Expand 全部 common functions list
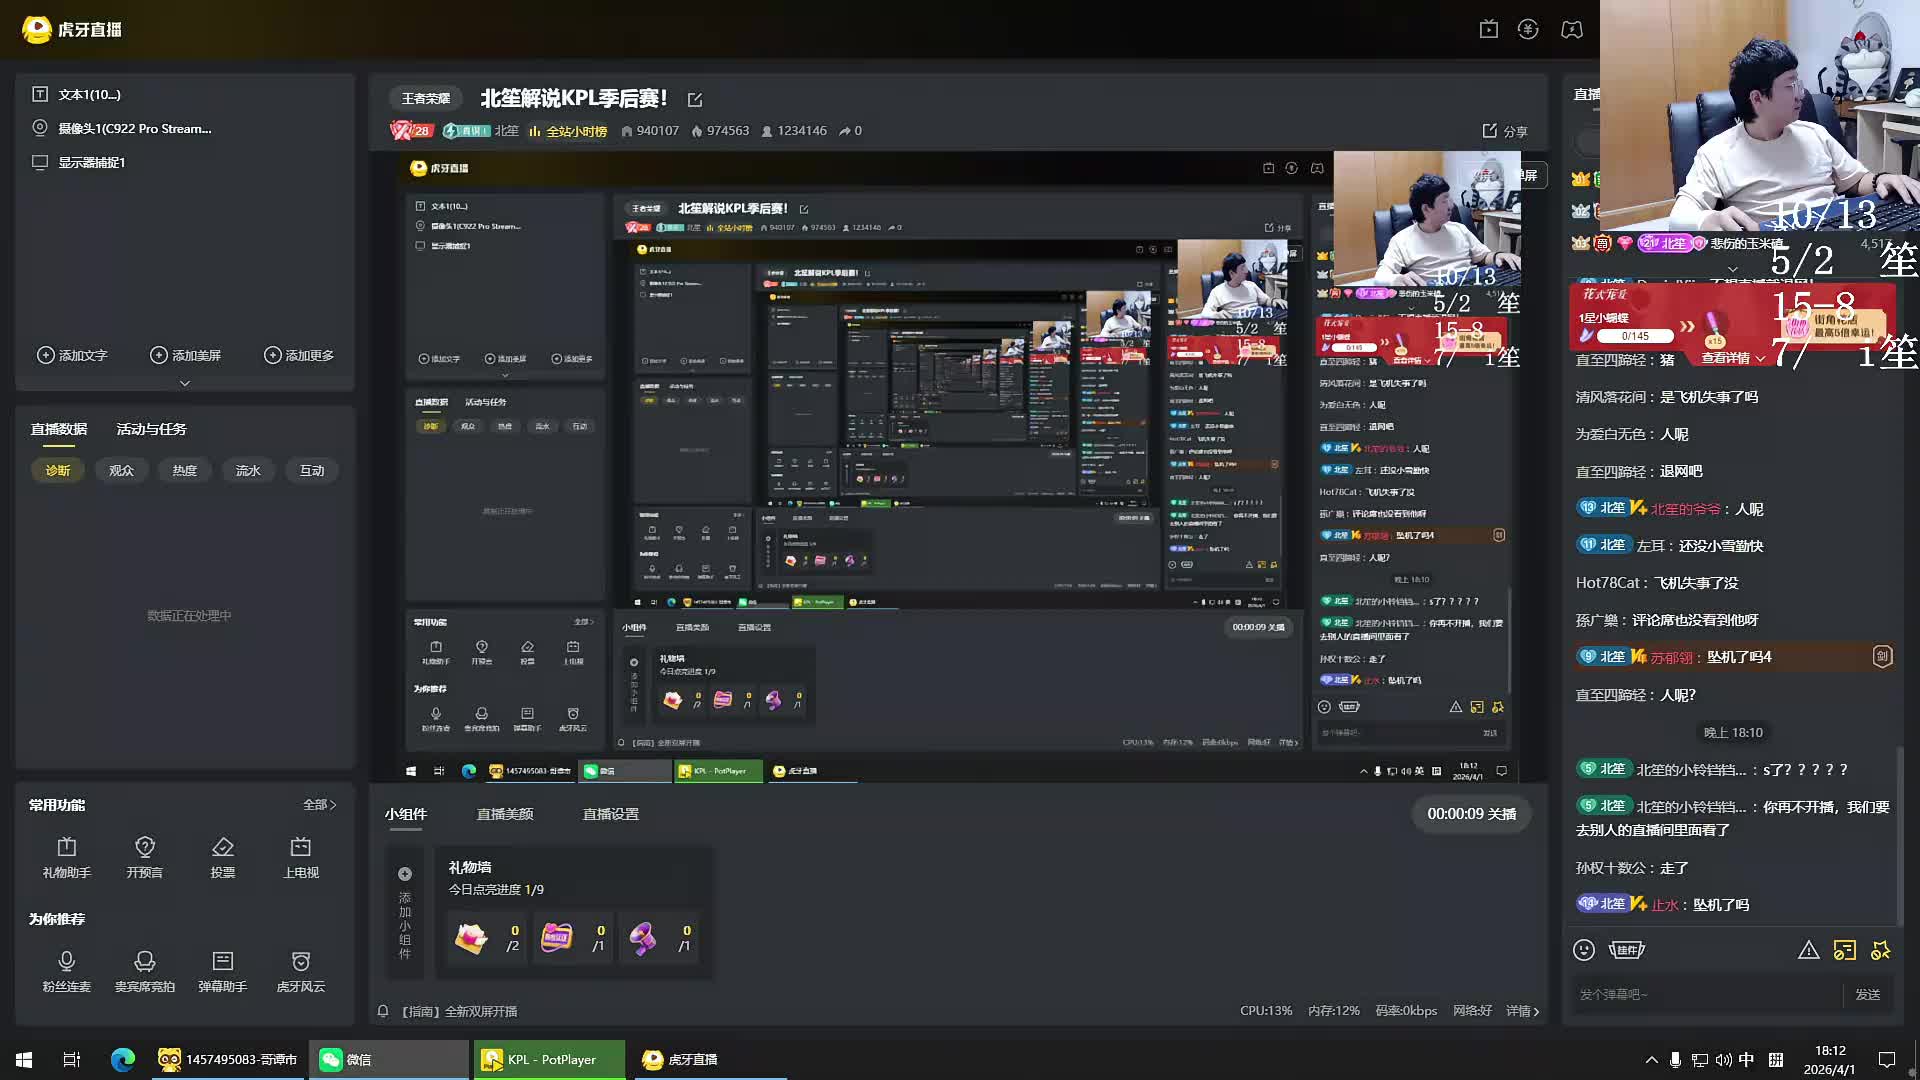 (x=320, y=805)
